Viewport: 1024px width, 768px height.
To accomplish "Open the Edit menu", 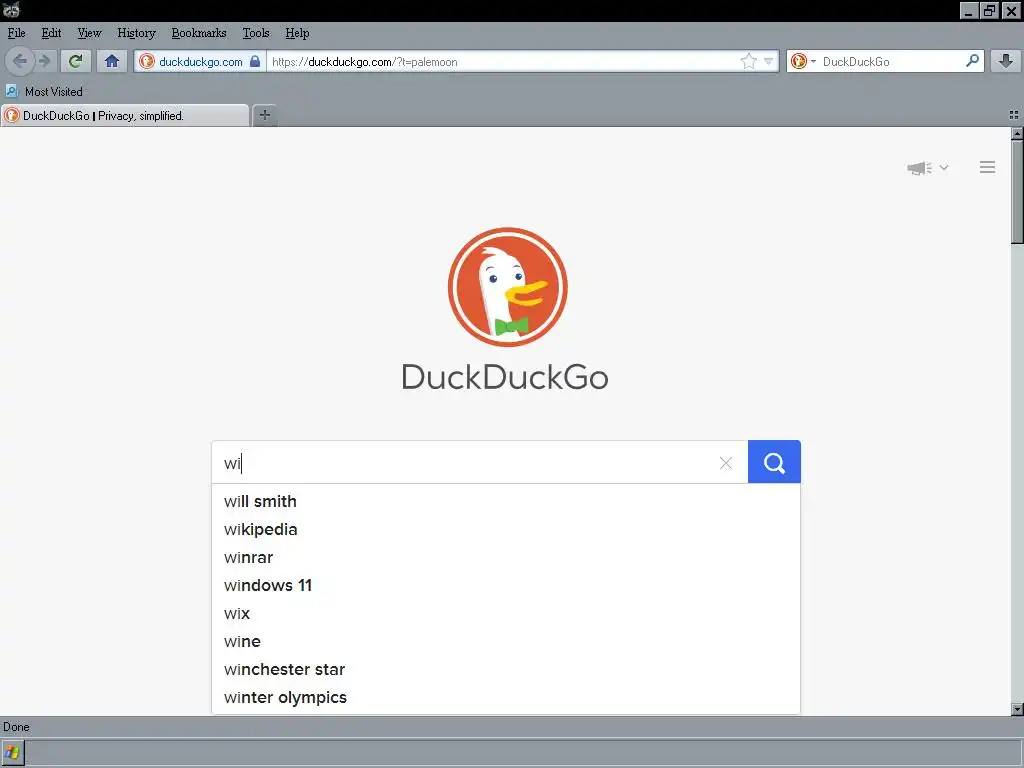I will pyautogui.click(x=51, y=33).
